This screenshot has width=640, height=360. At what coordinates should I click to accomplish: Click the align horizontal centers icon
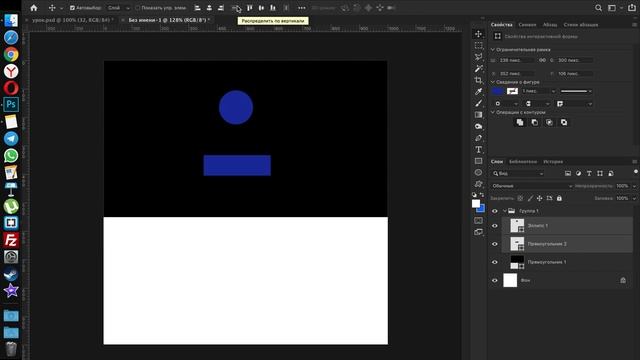[209, 8]
